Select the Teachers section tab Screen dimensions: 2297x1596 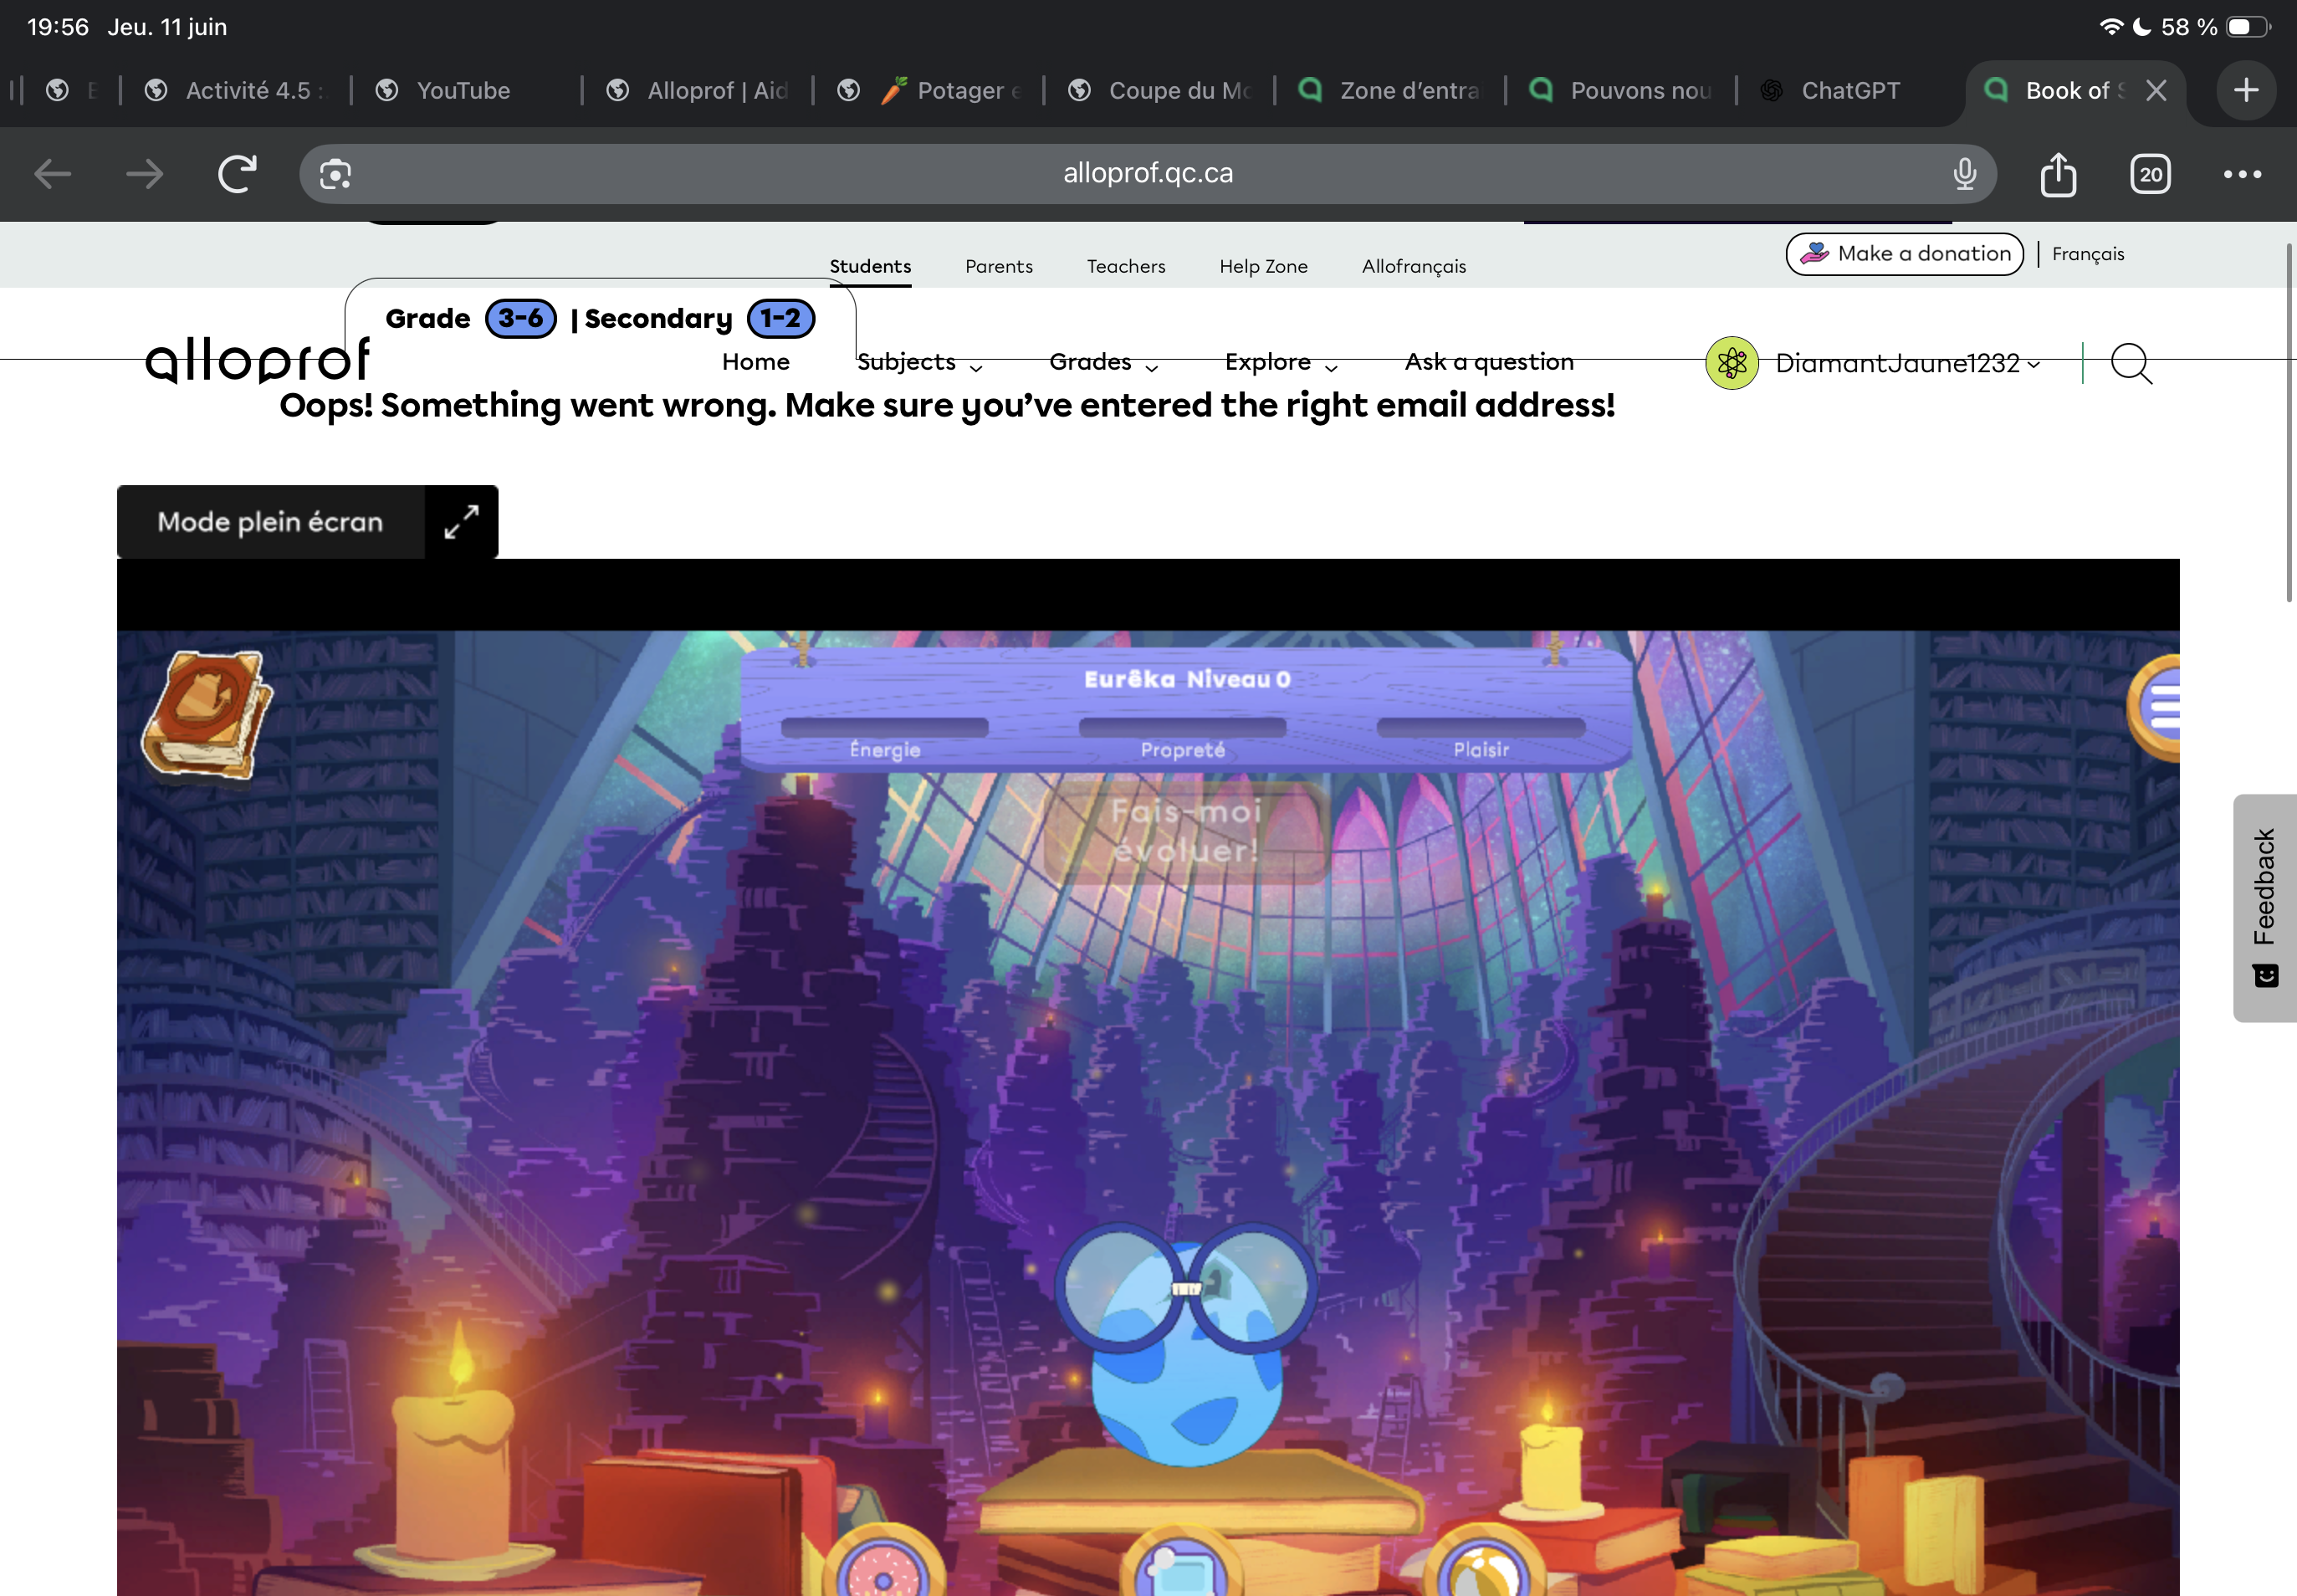1126,266
